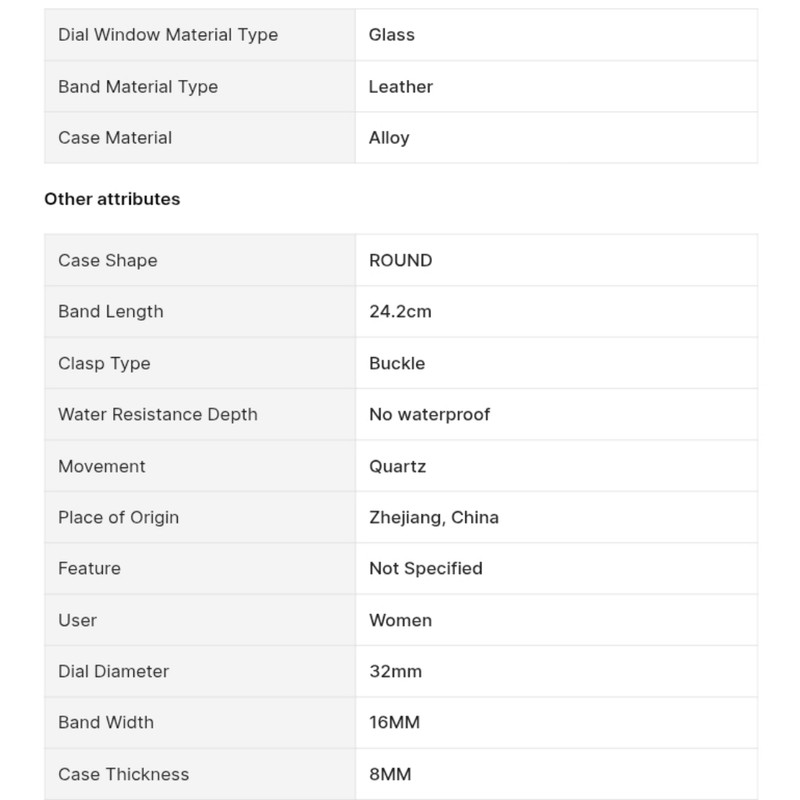The image size is (800, 800).
Task: Select the ROUND value text
Action: [401, 260]
